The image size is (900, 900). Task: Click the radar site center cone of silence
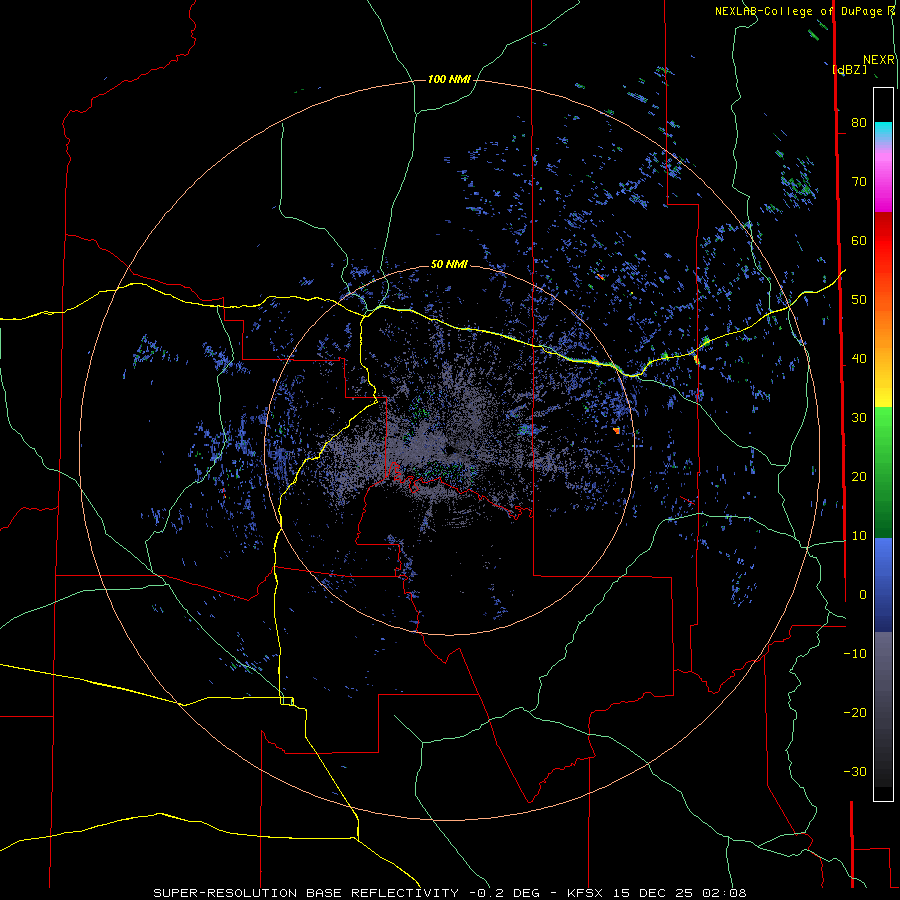(x=449, y=450)
